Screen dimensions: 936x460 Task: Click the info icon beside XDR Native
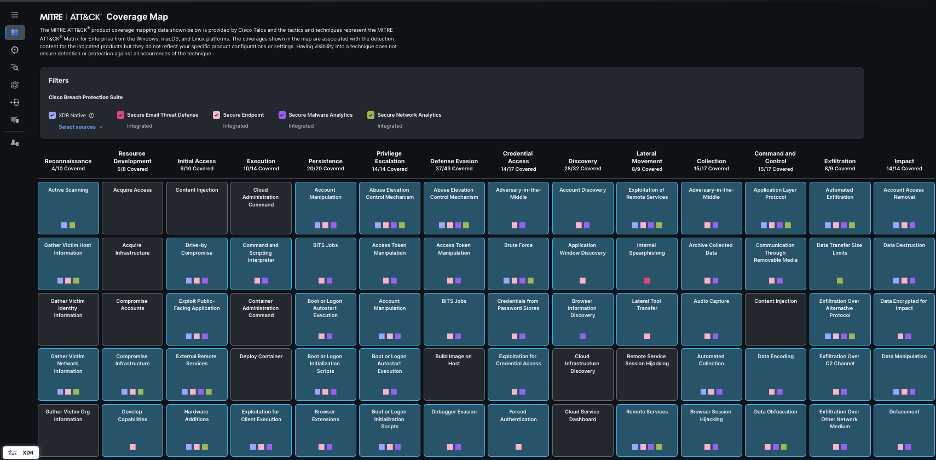92,116
